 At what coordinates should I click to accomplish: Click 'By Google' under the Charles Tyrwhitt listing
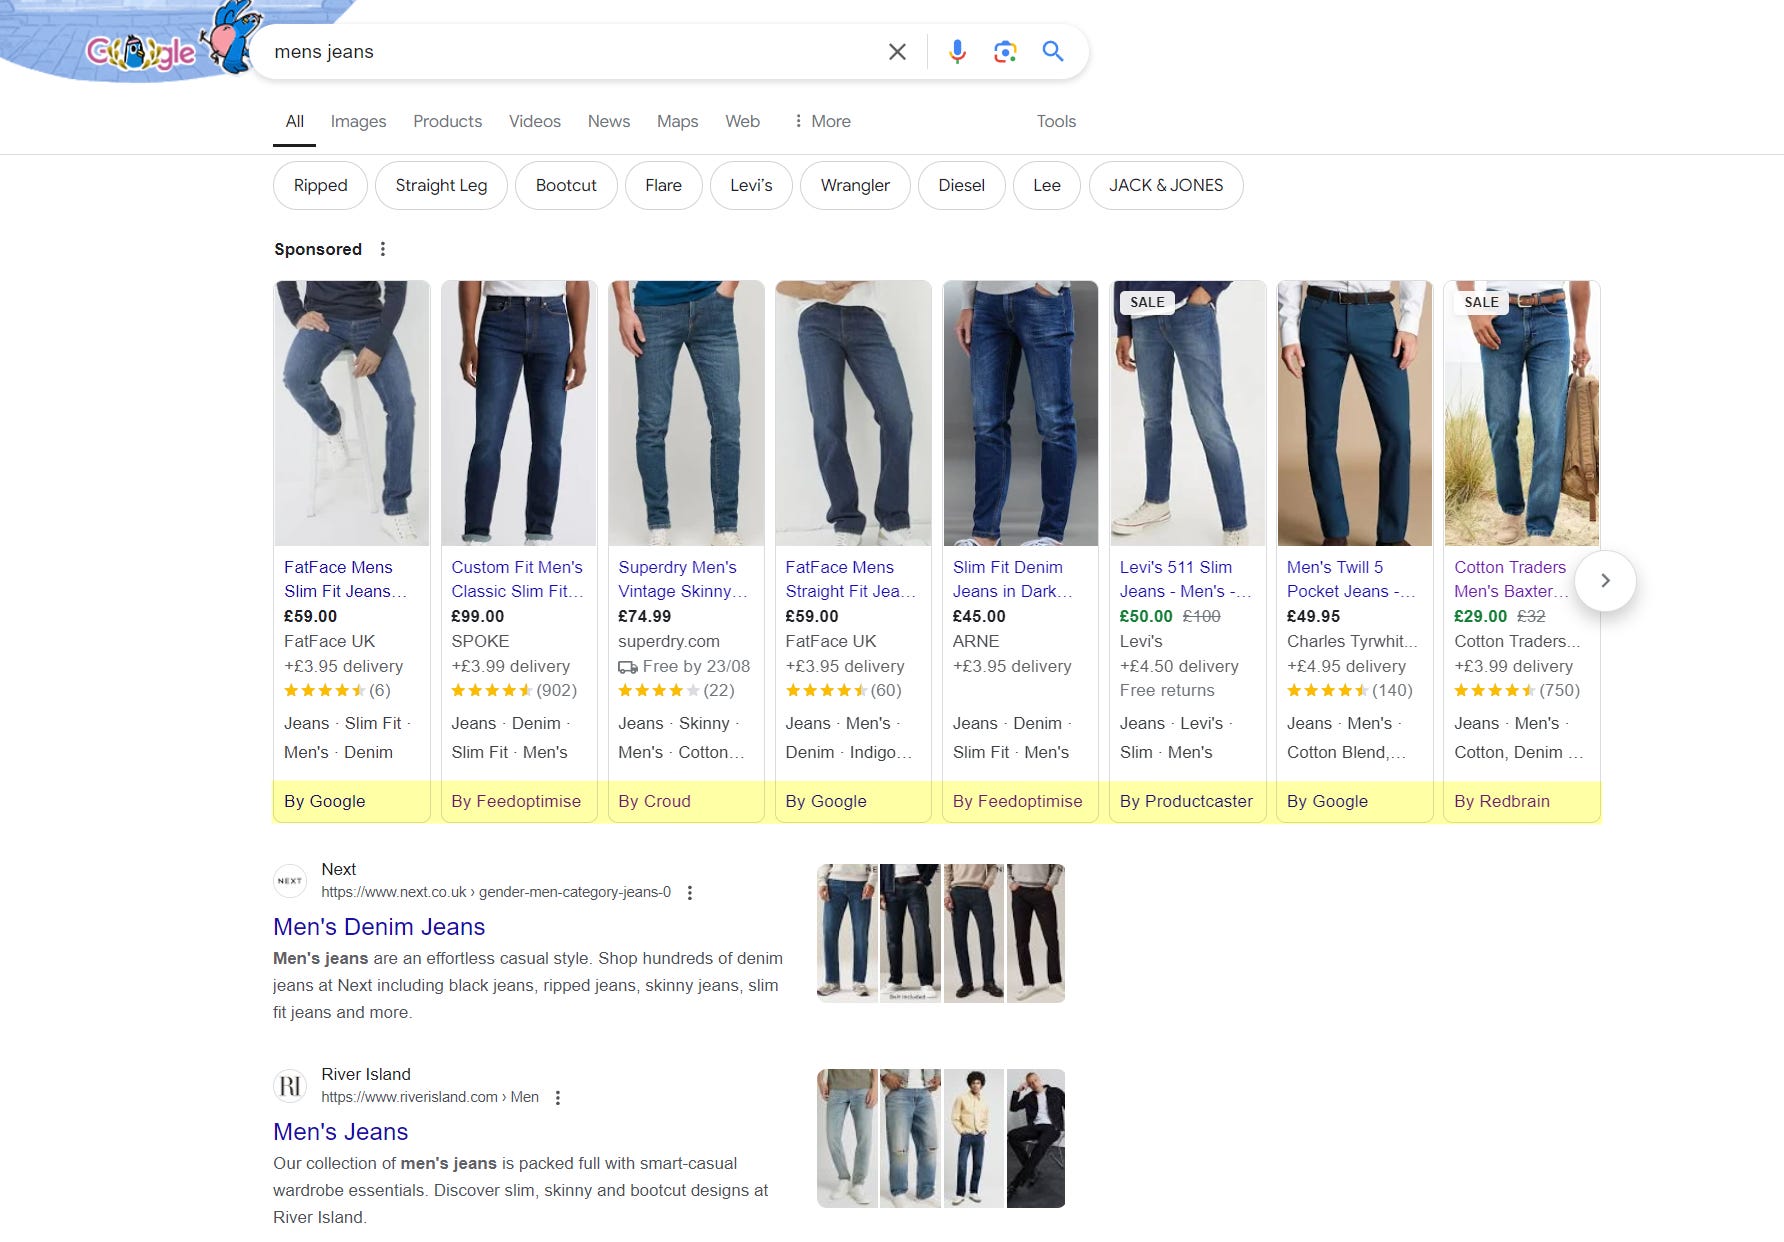coord(1327,801)
